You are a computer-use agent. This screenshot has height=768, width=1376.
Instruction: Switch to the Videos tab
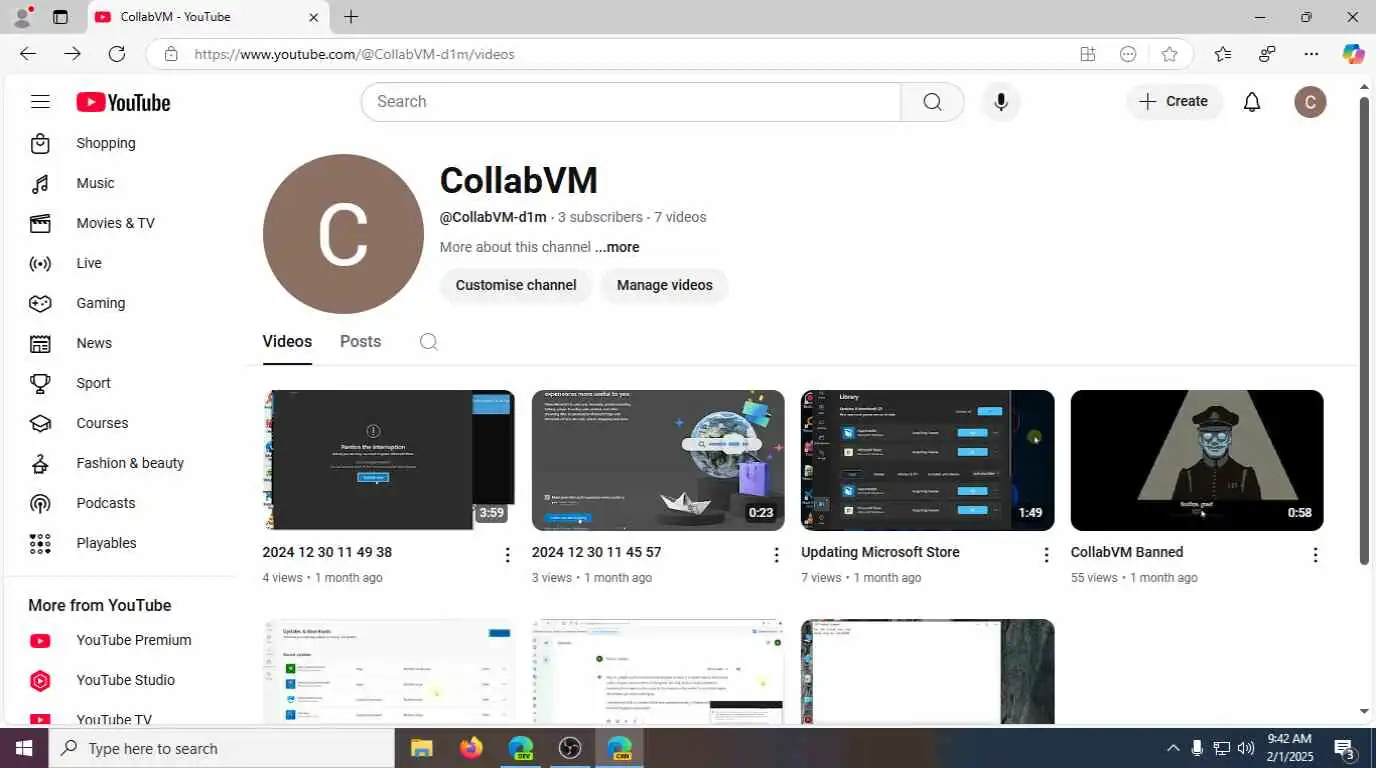(x=287, y=342)
